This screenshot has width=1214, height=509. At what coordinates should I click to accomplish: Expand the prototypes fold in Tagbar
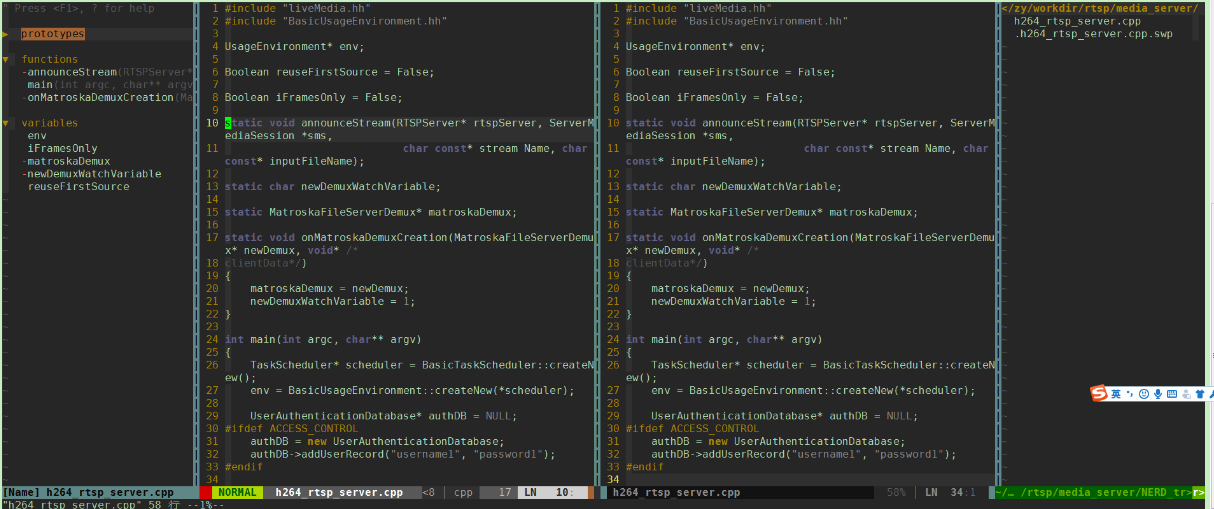[6, 34]
